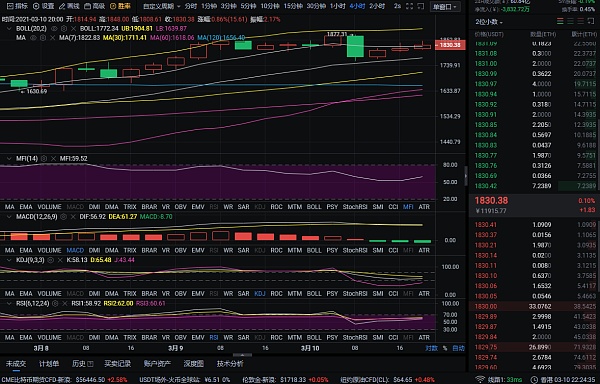Image resolution: width=600 pixels, height=384 pixels.
Task: Click the 线路1 network signal icon
Action: (x=480, y=379)
